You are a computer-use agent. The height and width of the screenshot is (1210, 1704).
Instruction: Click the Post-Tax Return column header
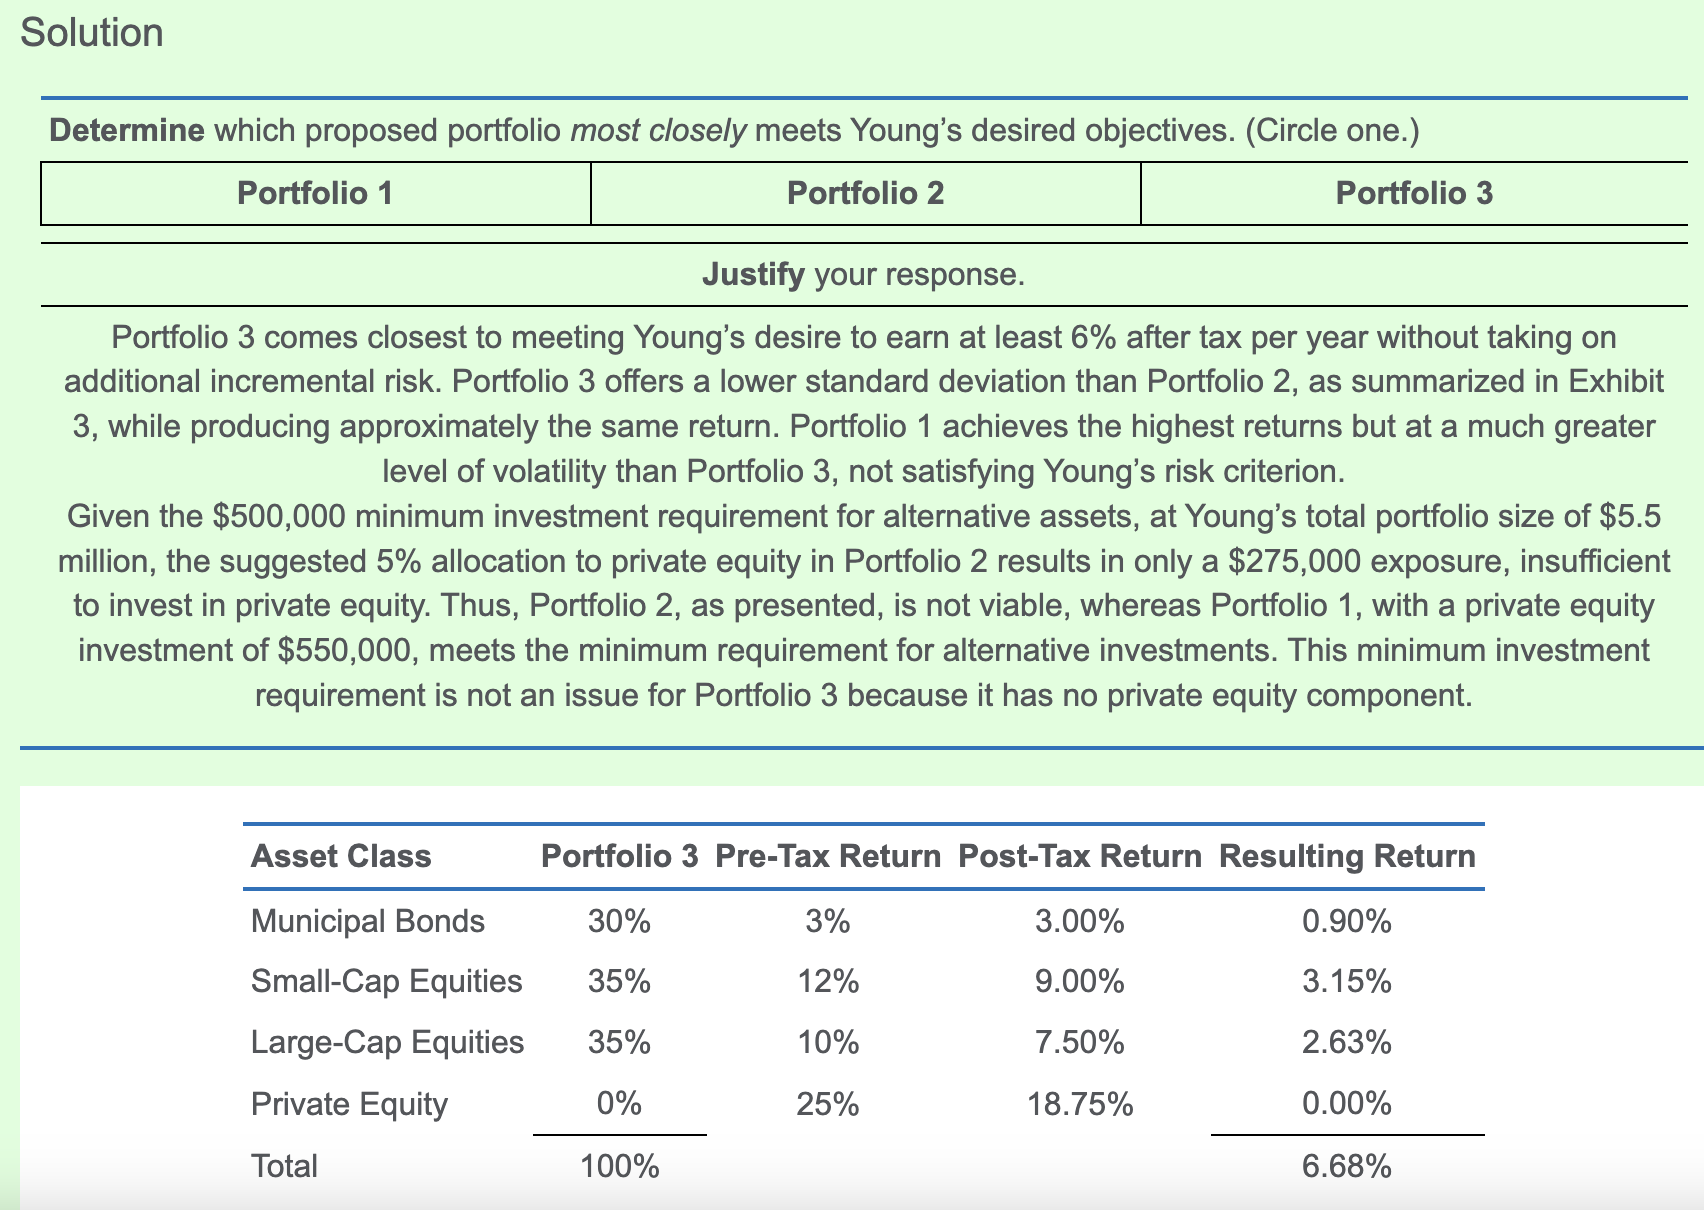(1079, 856)
